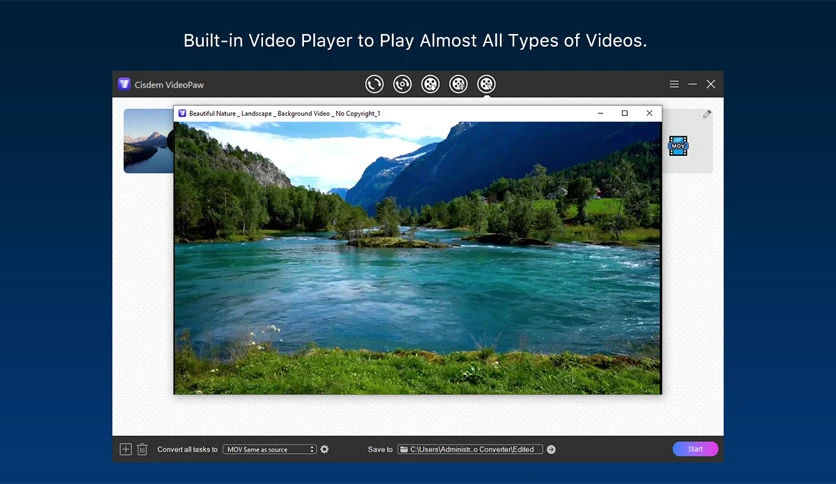Screen dimensions: 836x484
Task: Click the Cisdem VideoPaw logo icon
Action: click(124, 84)
